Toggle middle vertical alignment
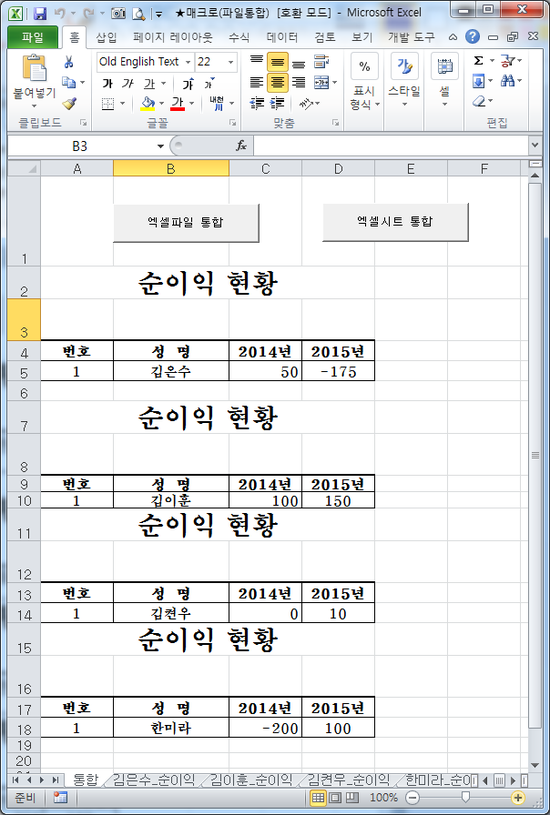 [278, 62]
